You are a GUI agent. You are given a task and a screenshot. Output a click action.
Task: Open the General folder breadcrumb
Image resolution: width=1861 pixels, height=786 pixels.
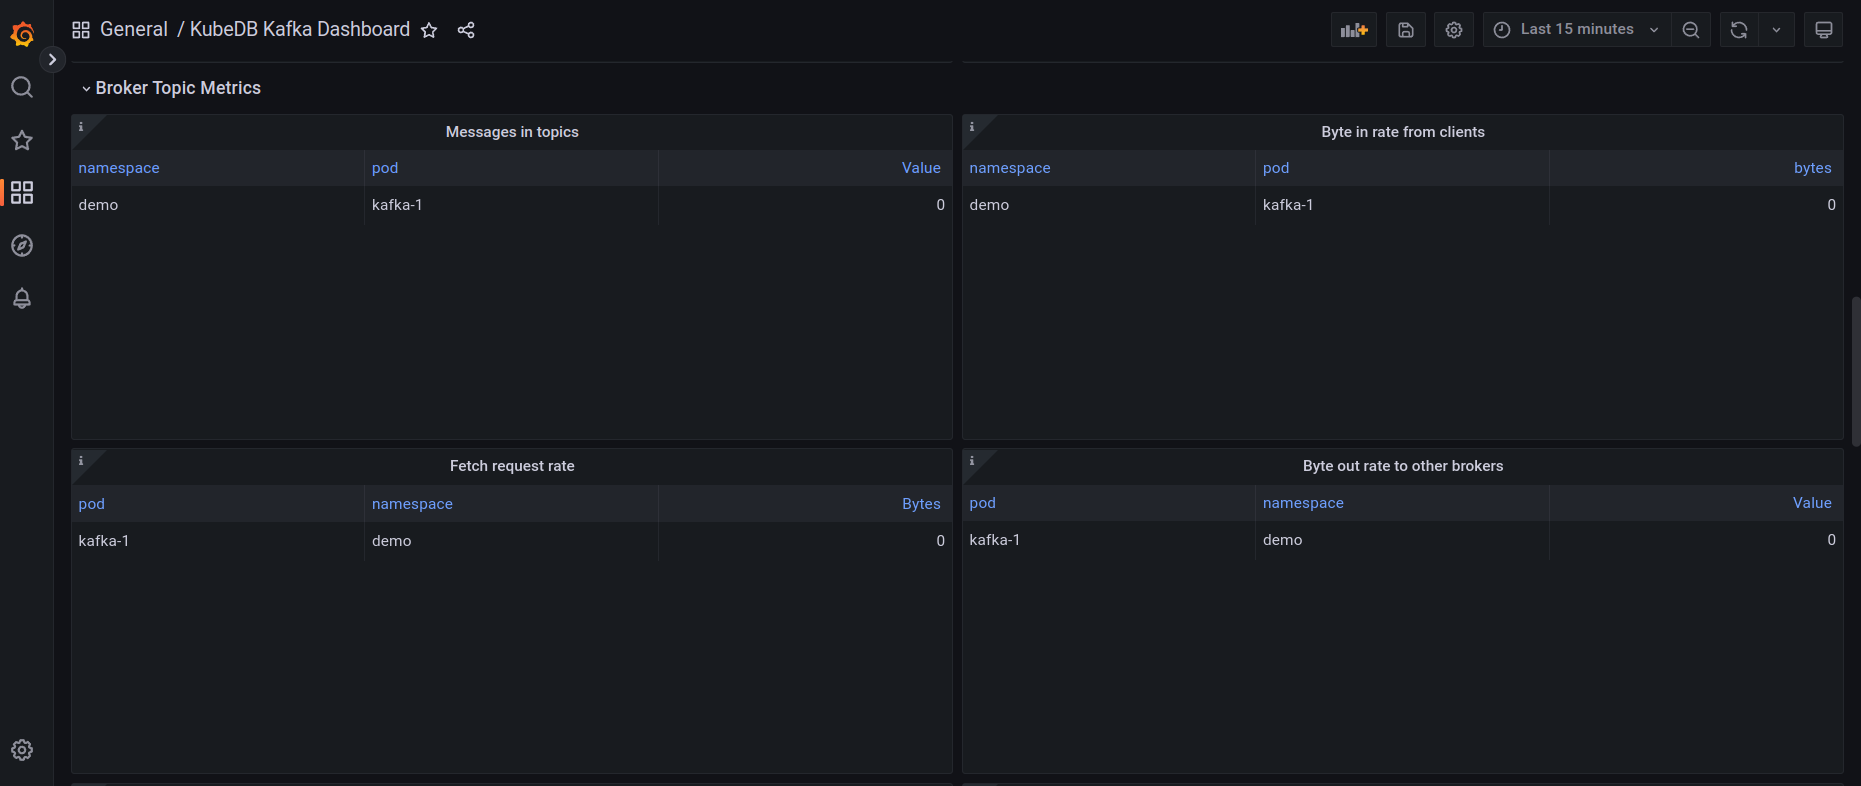(134, 30)
